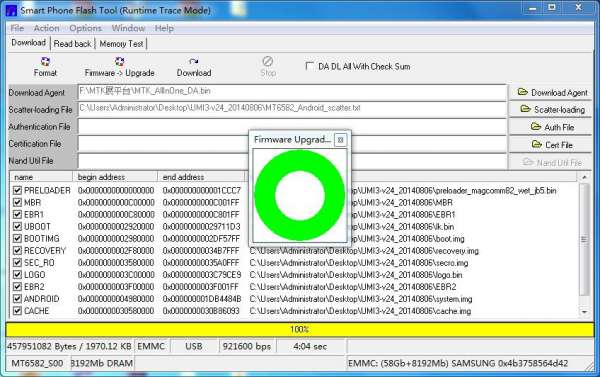This screenshot has width=600, height=377.
Task: Open the Action menu
Action: 46,28
